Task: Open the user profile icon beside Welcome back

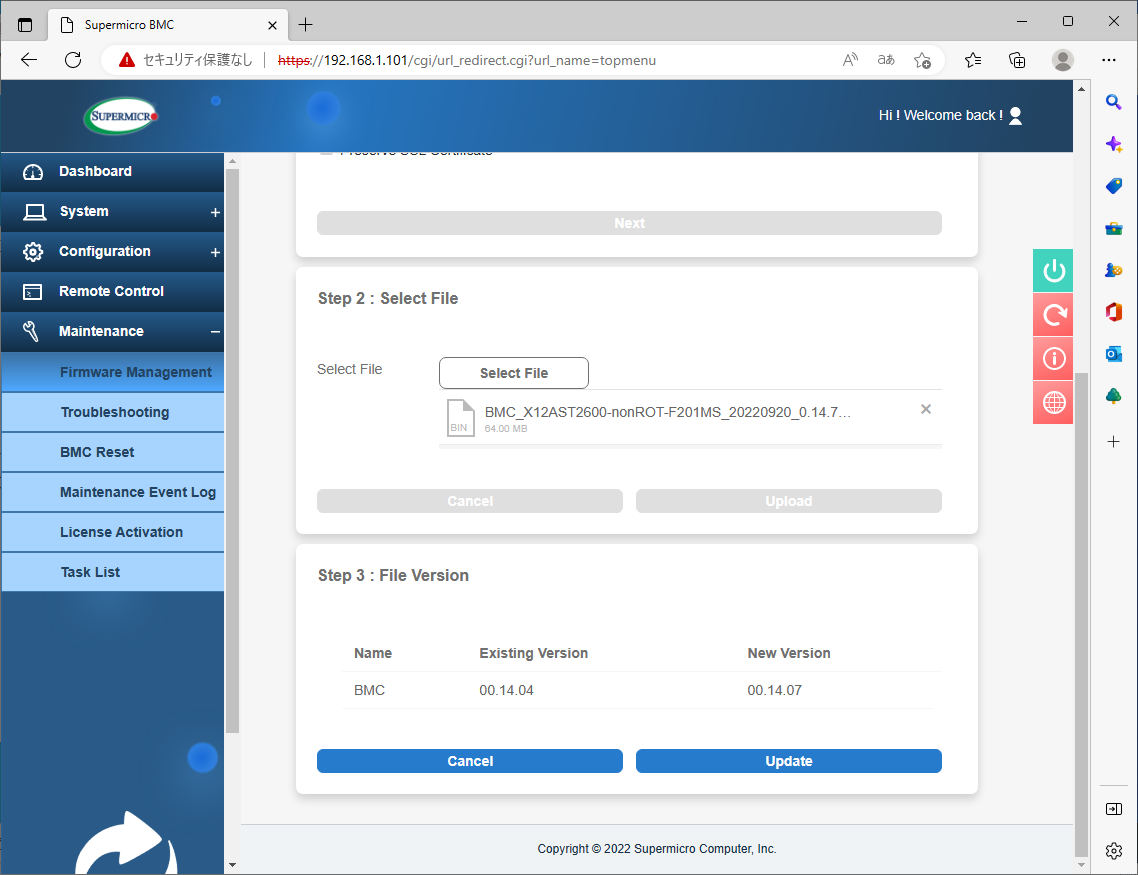Action: point(1015,116)
